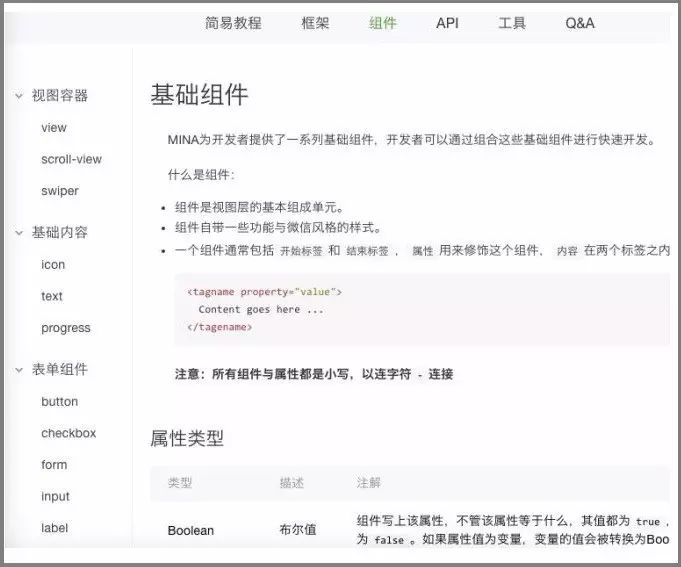Image resolution: width=681 pixels, height=567 pixels.
Task: Click the 内容 inline code label
Action: point(567,251)
